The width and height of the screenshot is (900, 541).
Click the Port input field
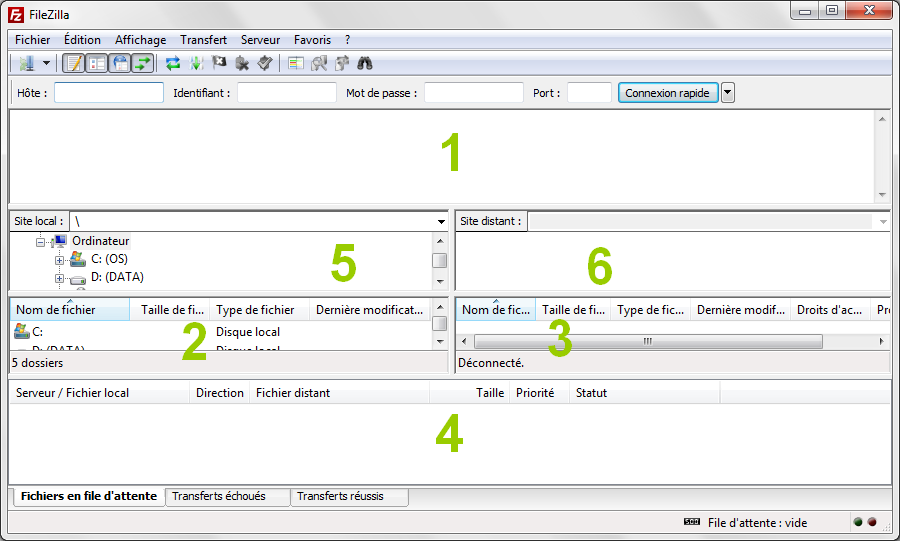(589, 93)
